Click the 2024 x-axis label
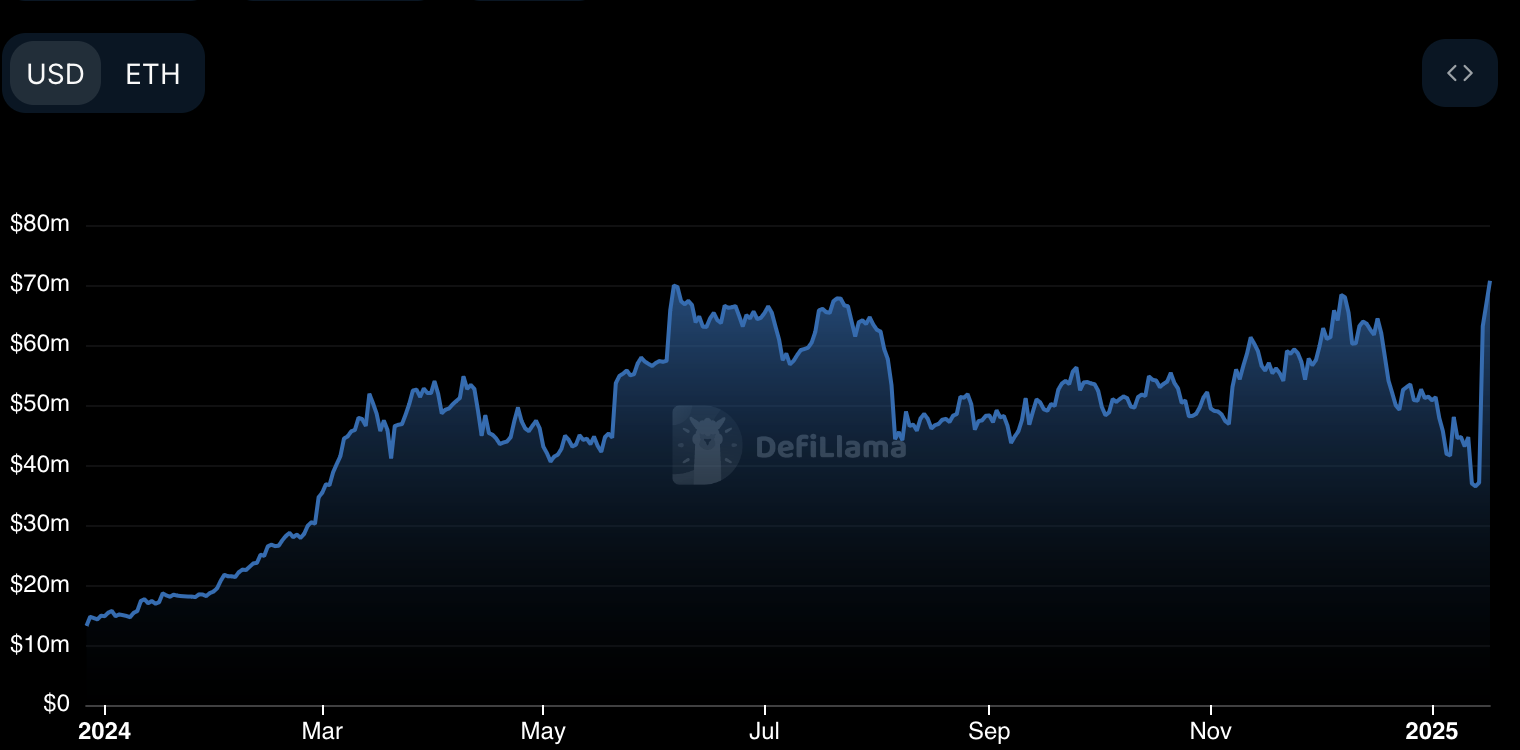Viewport: 1520px width, 750px height. pos(104,732)
